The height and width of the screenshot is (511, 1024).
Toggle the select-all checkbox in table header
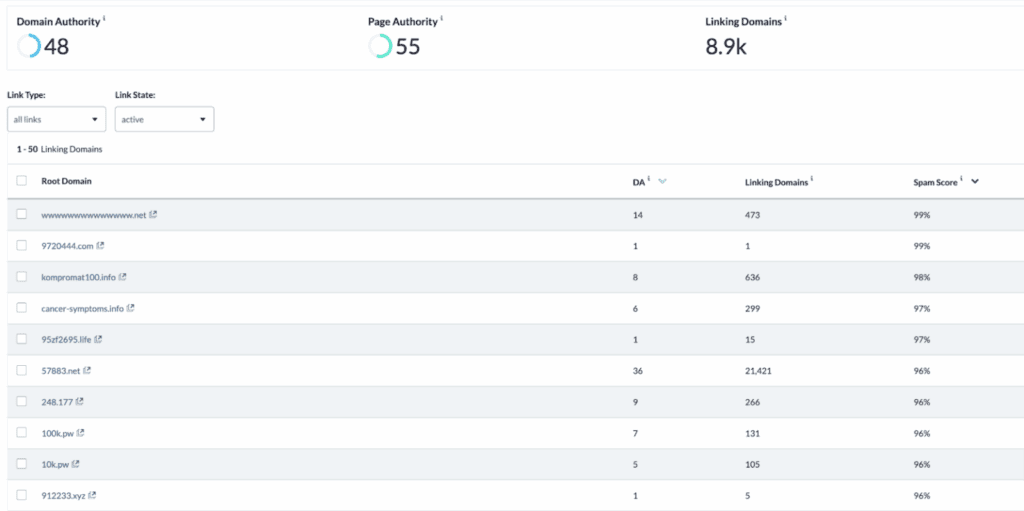coord(22,181)
